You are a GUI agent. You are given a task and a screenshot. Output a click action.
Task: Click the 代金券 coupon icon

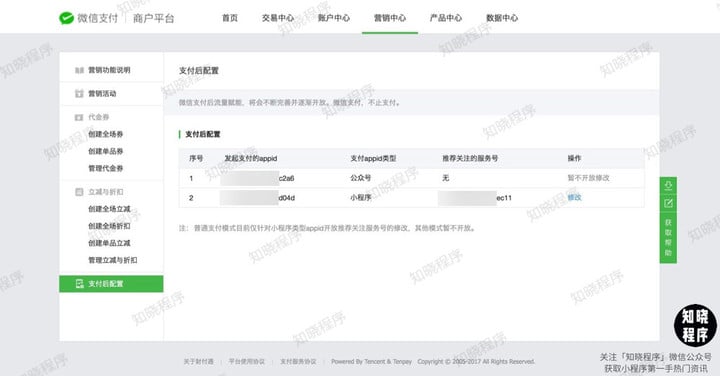(79, 117)
